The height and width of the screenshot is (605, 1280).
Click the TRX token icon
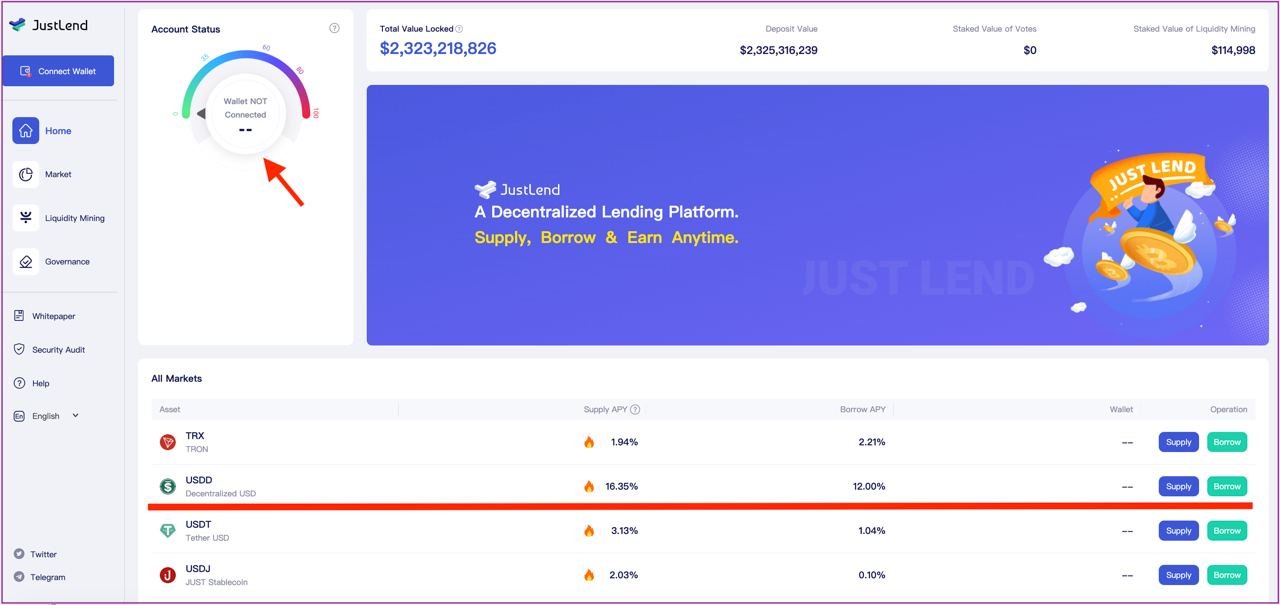(x=167, y=442)
